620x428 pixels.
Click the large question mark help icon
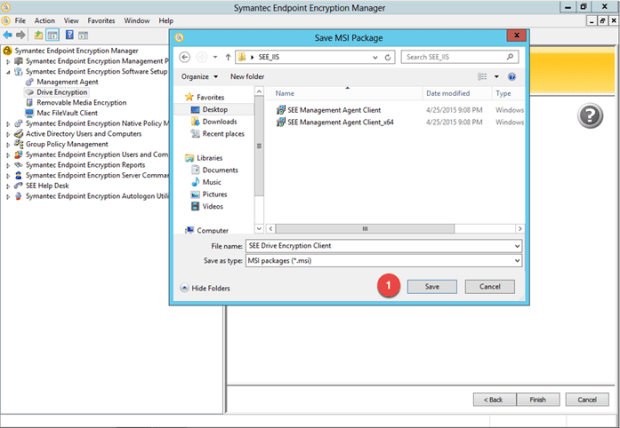click(x=590, y=117)
